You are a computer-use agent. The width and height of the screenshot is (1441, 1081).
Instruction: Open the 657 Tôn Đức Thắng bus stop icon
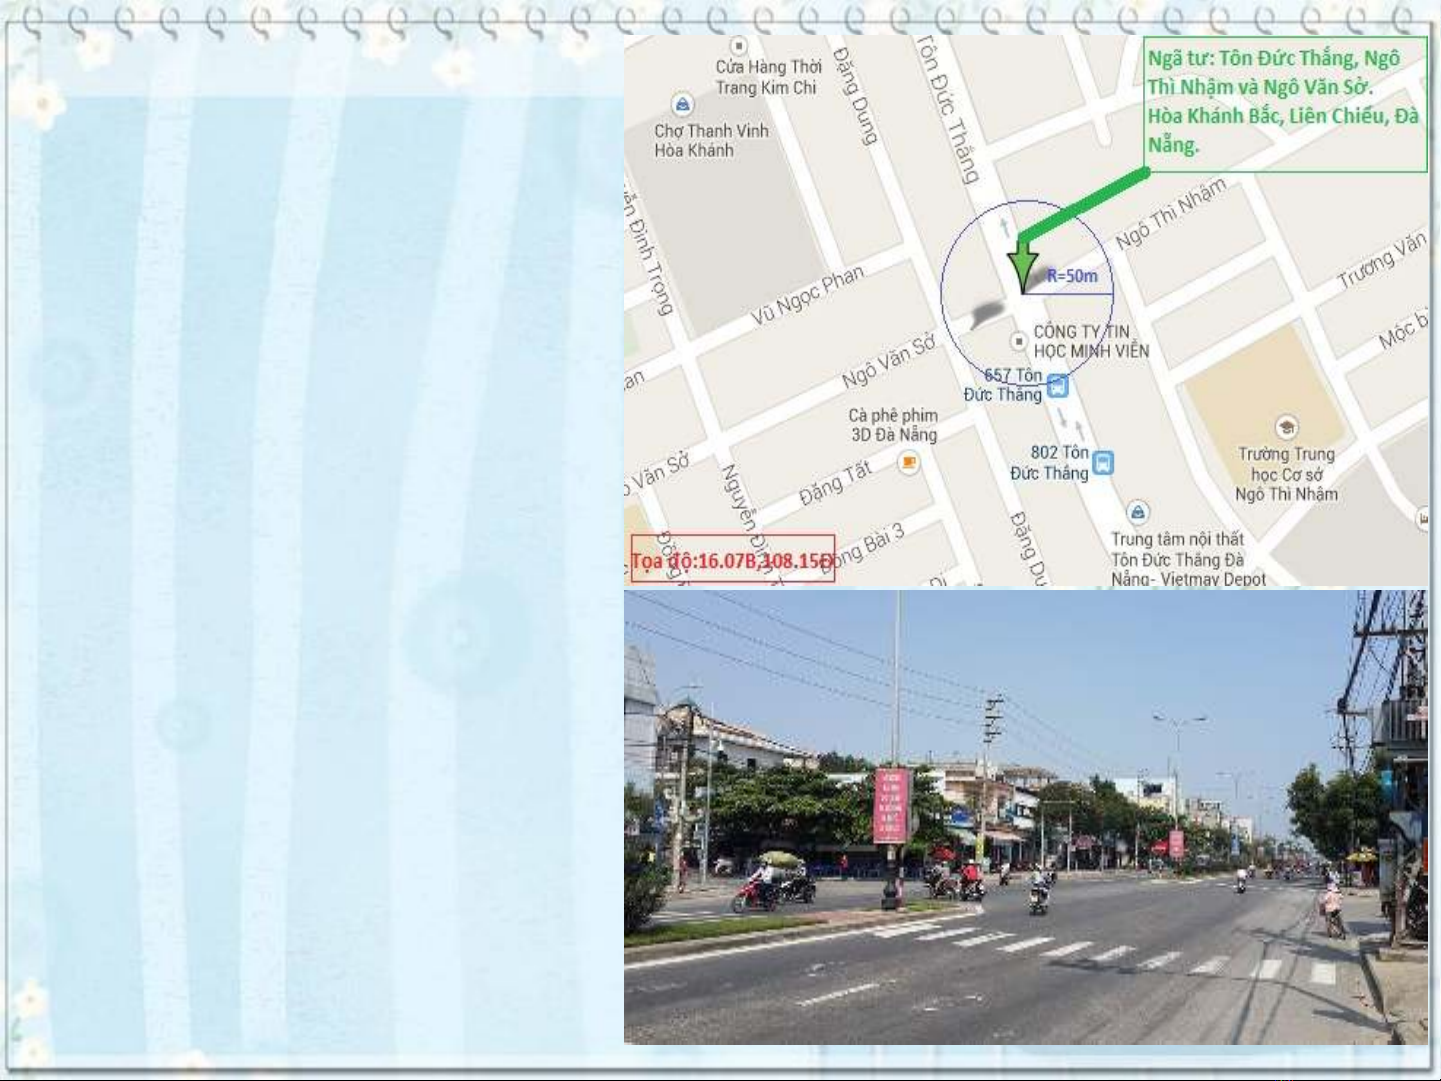pyautogui.click(x=1057, y=386)
